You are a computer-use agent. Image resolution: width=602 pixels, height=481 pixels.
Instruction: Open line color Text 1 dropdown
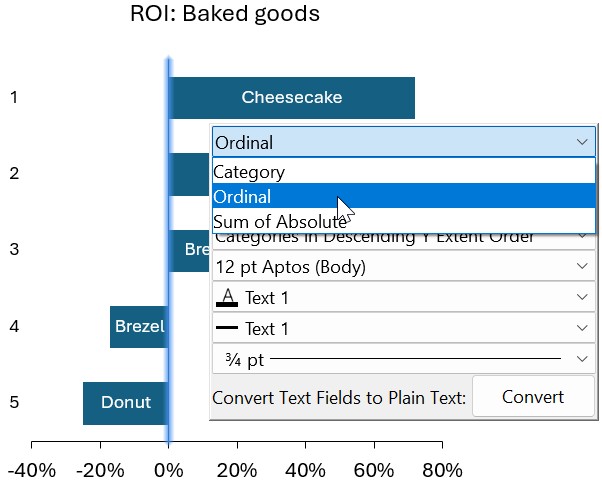tap(404, 328)
